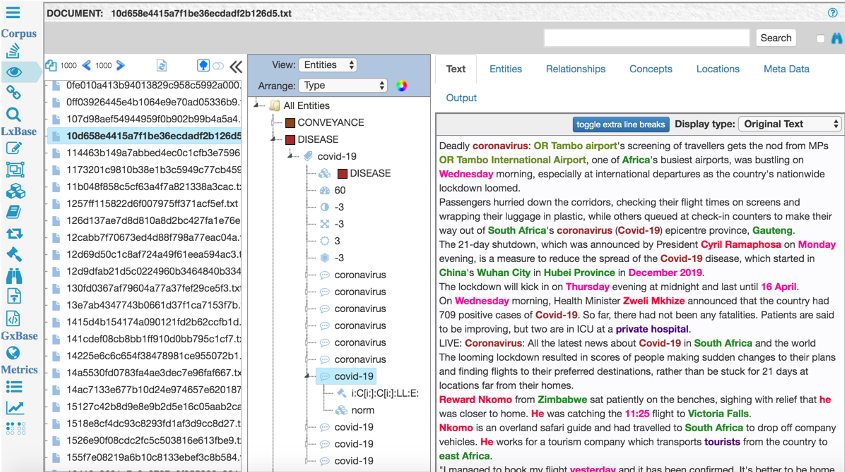Image resolution: width=845 pixels, height=472 pixels.
Task: Click the CONVEYANCE brown color swatch
Action: click(290, 123)
